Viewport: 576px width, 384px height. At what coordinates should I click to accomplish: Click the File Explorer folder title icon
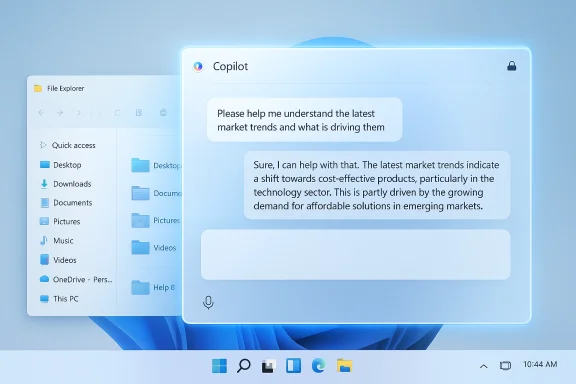point(38,88)
